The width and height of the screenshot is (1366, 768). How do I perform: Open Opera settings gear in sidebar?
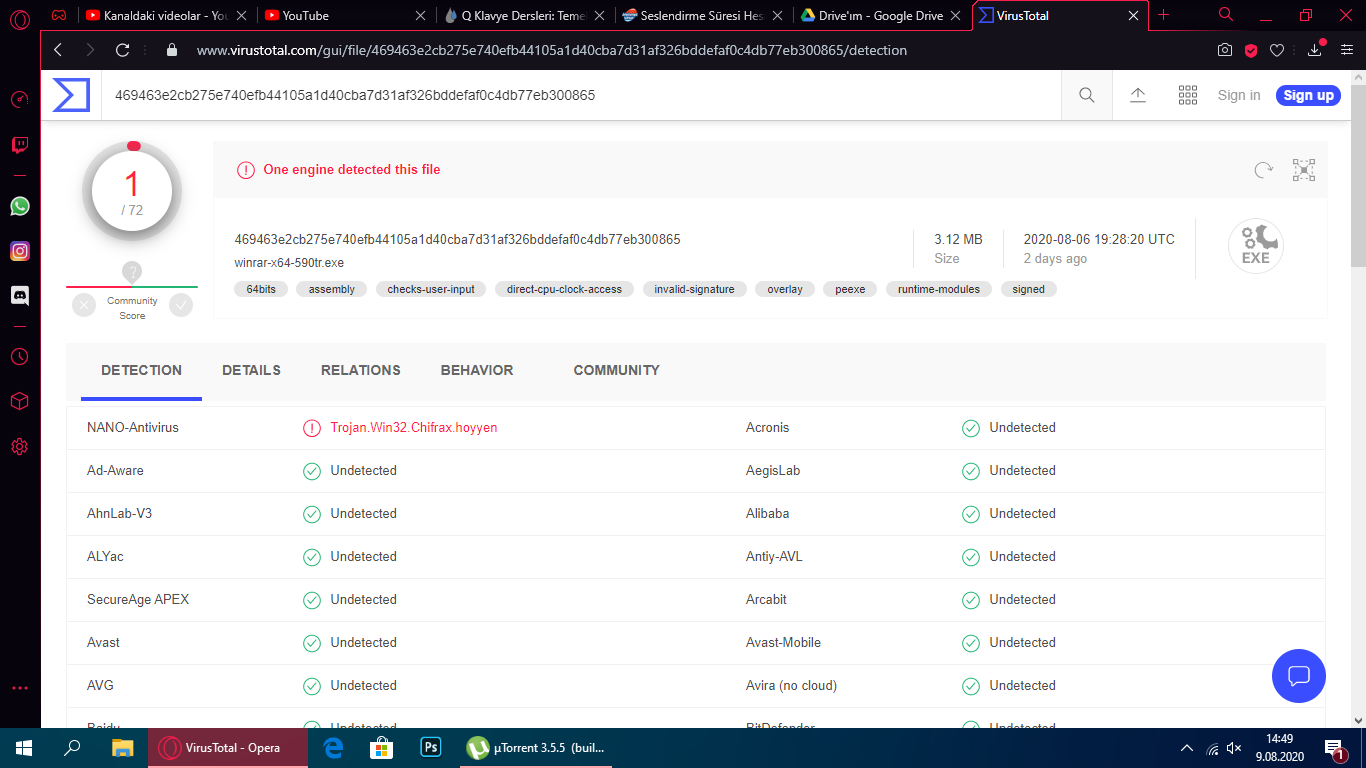[x=20, y=446]
